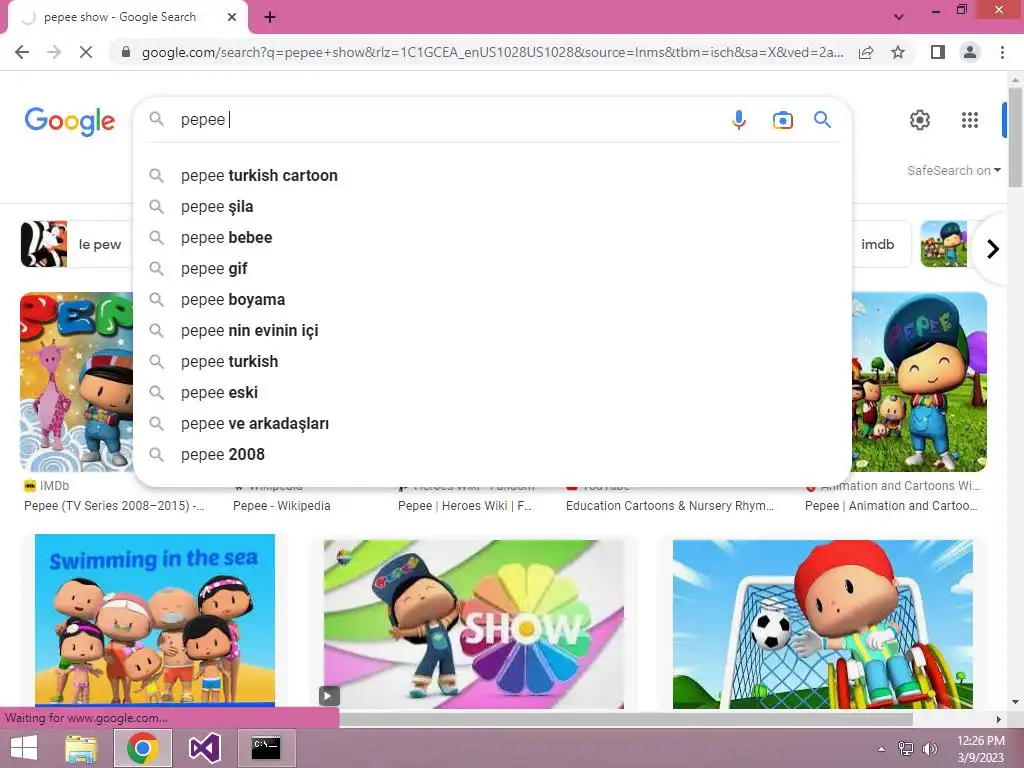Open Education Cartoons & Nursery Rhymes result
The width and height of the screenshot is (1024, 768).
pos(669,505)
